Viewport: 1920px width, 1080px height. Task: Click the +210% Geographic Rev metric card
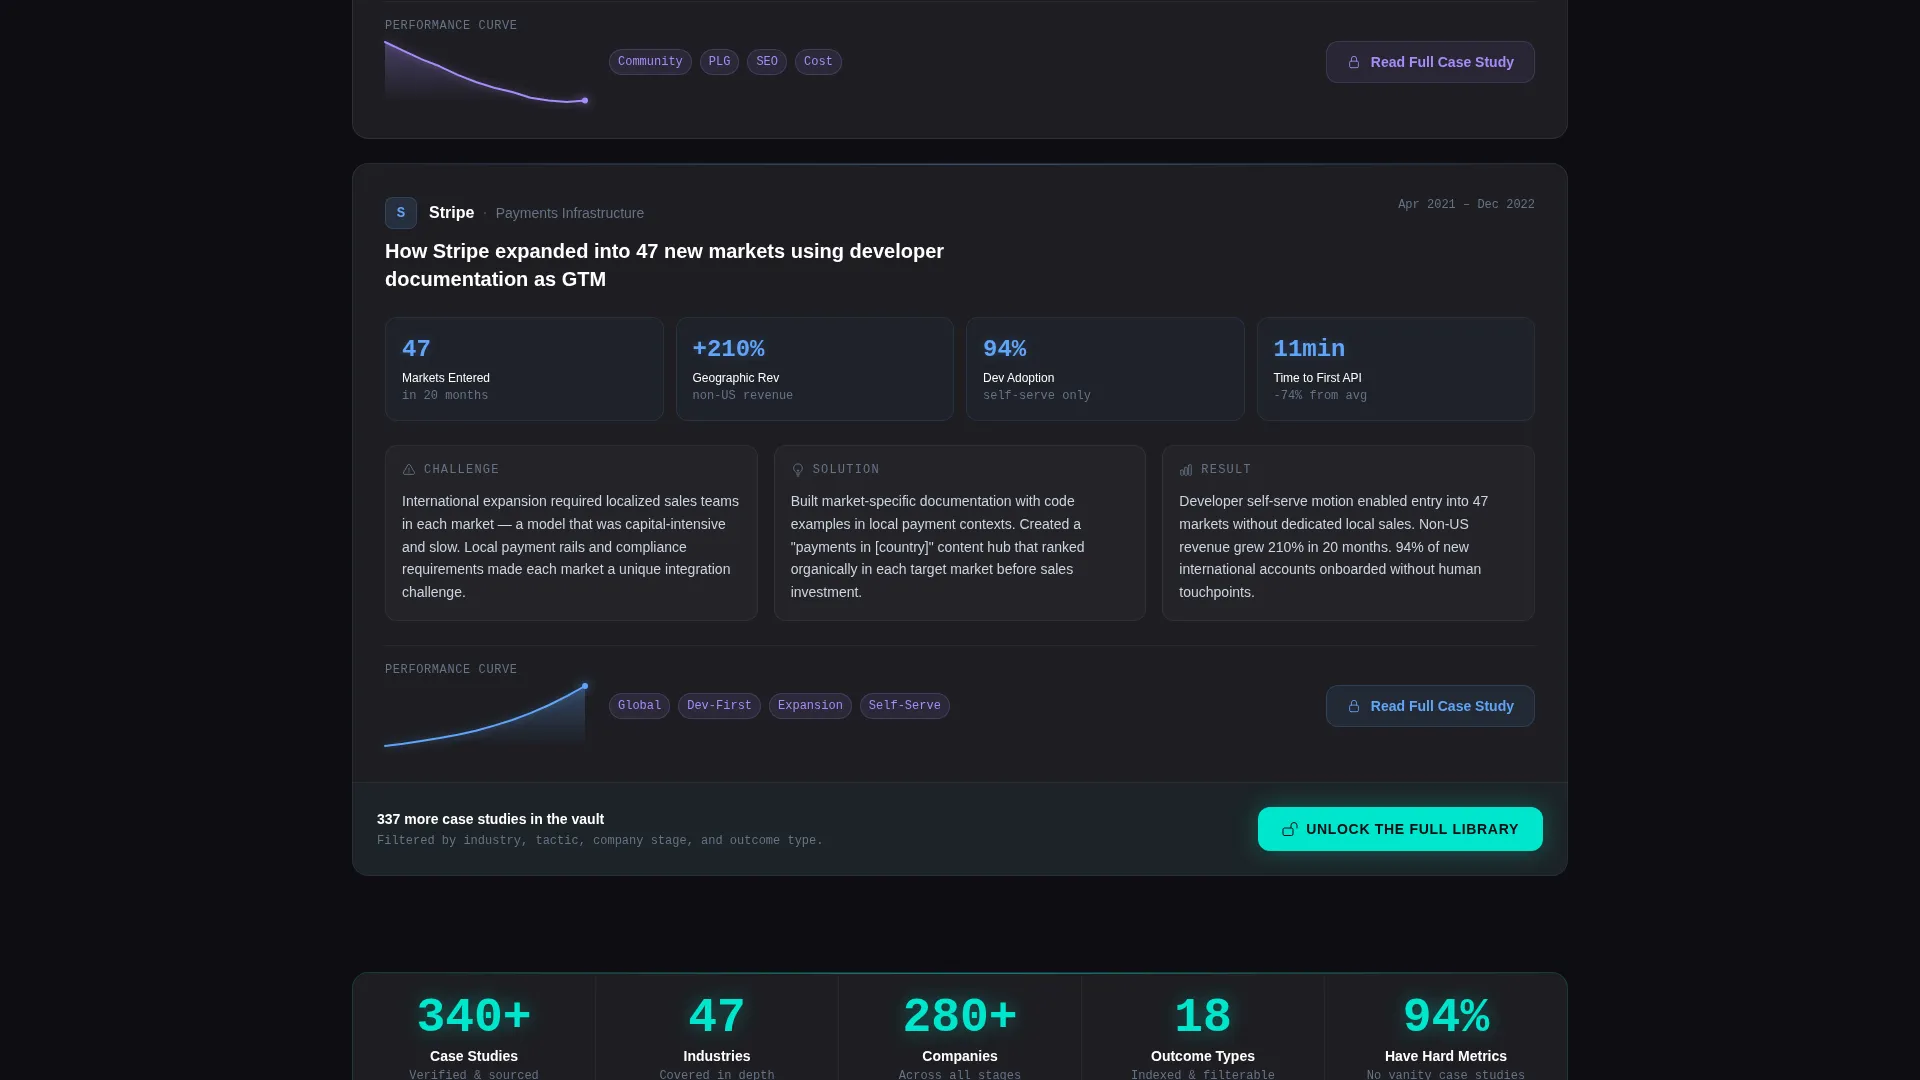[x=815, y=369]
